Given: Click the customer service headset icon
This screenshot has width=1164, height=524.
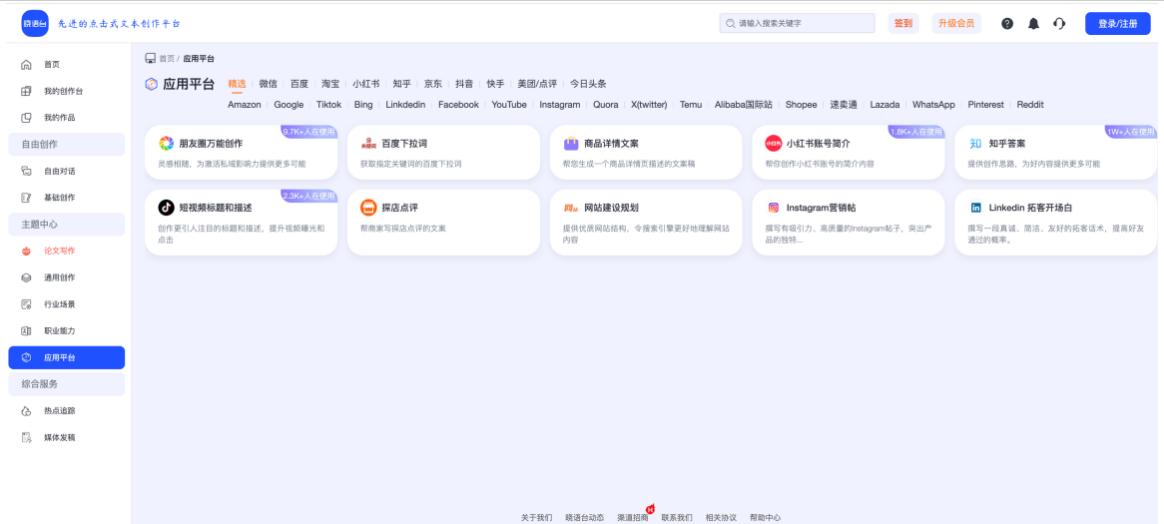Looking at the screenshot, I should click(1059, 24).
